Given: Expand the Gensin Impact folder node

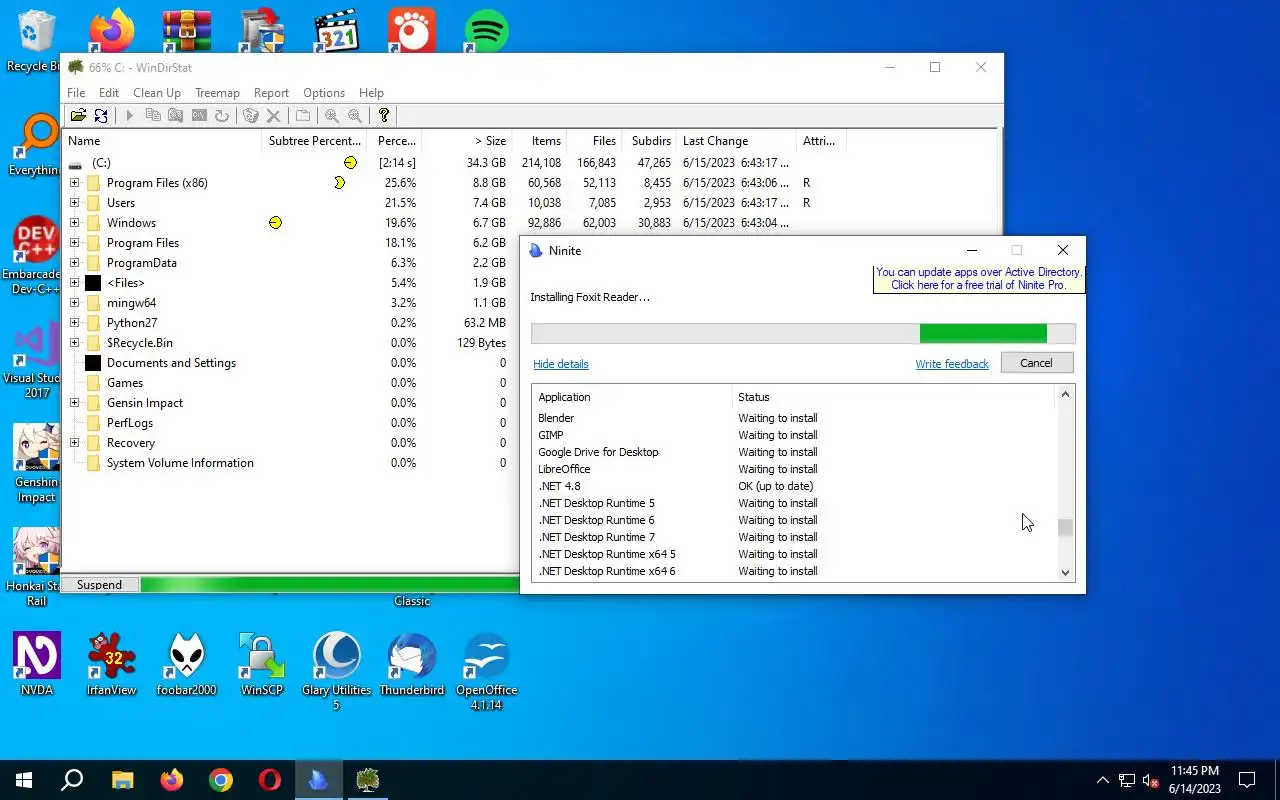Looking at the screenshot, I should (x=74, y=403).
